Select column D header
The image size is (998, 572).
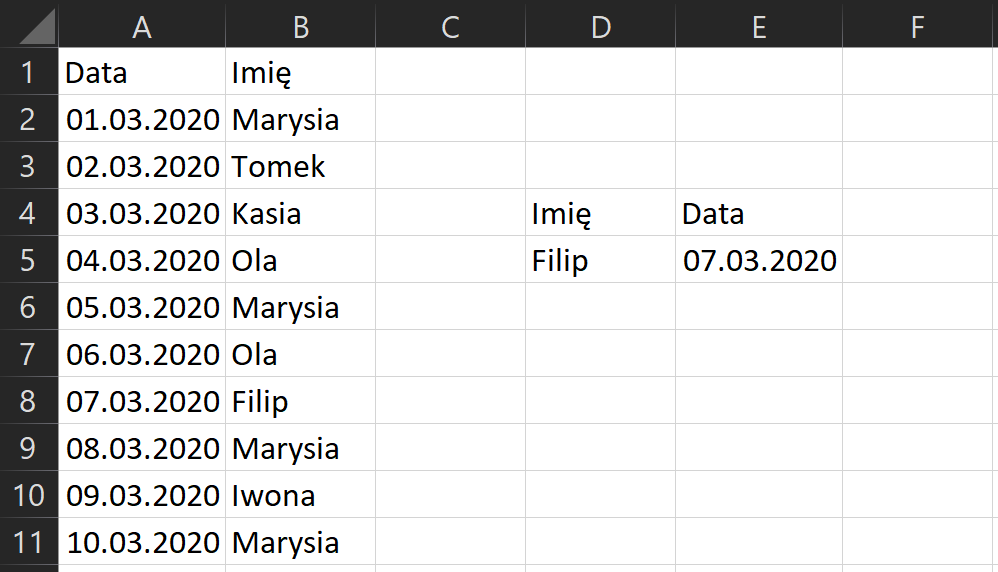pyautogui.click(x=600, y=25)
